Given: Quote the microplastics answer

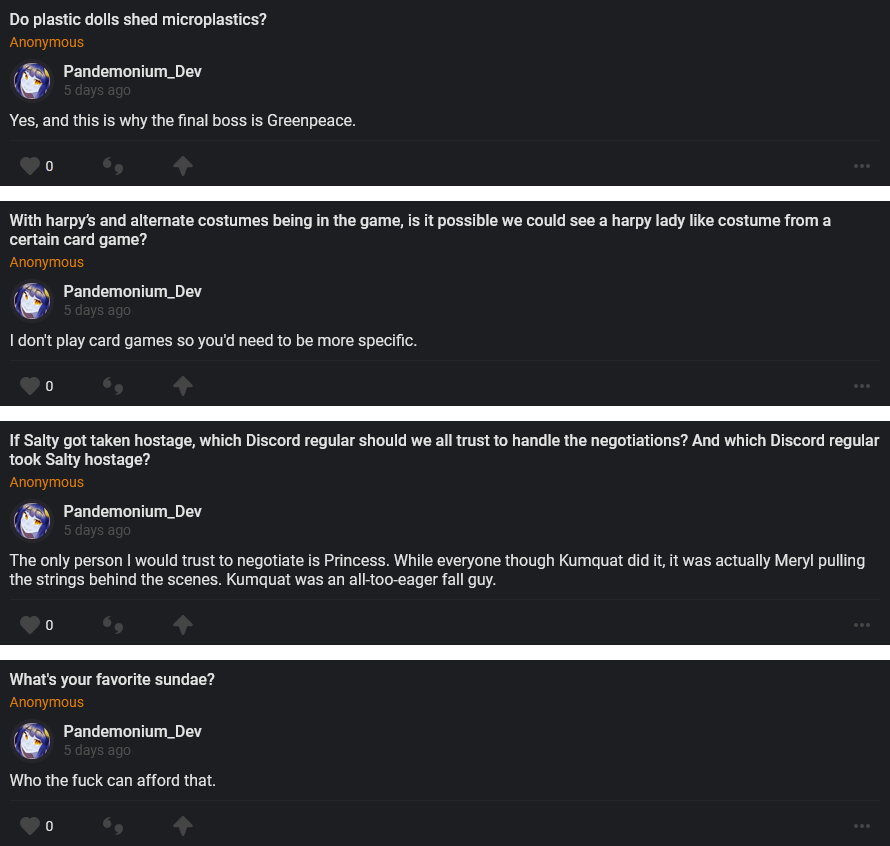Looking at the screenshot, I should pos(113,166).
